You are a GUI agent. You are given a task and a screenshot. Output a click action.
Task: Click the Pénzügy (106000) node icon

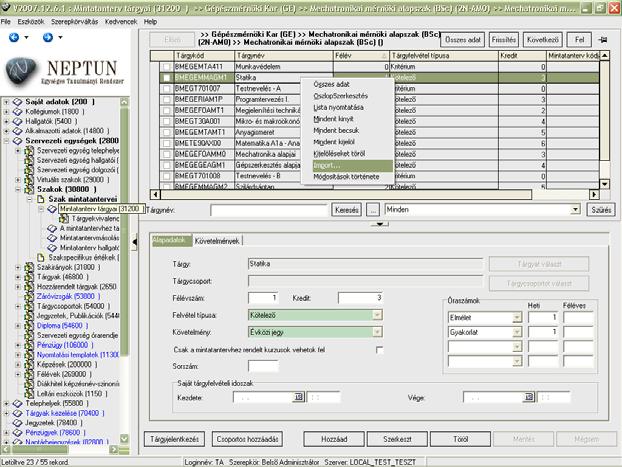coord(29,345)
